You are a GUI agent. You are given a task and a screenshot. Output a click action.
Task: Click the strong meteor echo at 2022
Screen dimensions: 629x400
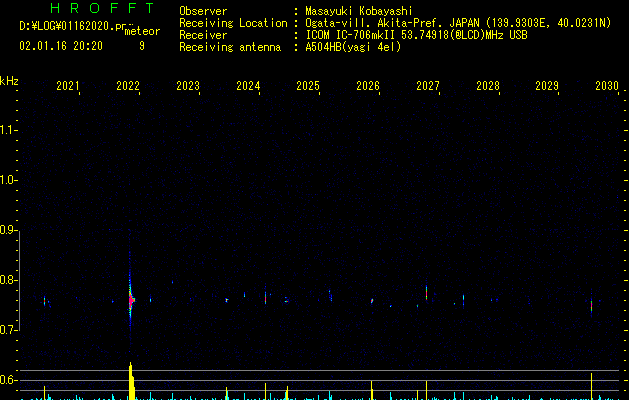coord(131,300)
